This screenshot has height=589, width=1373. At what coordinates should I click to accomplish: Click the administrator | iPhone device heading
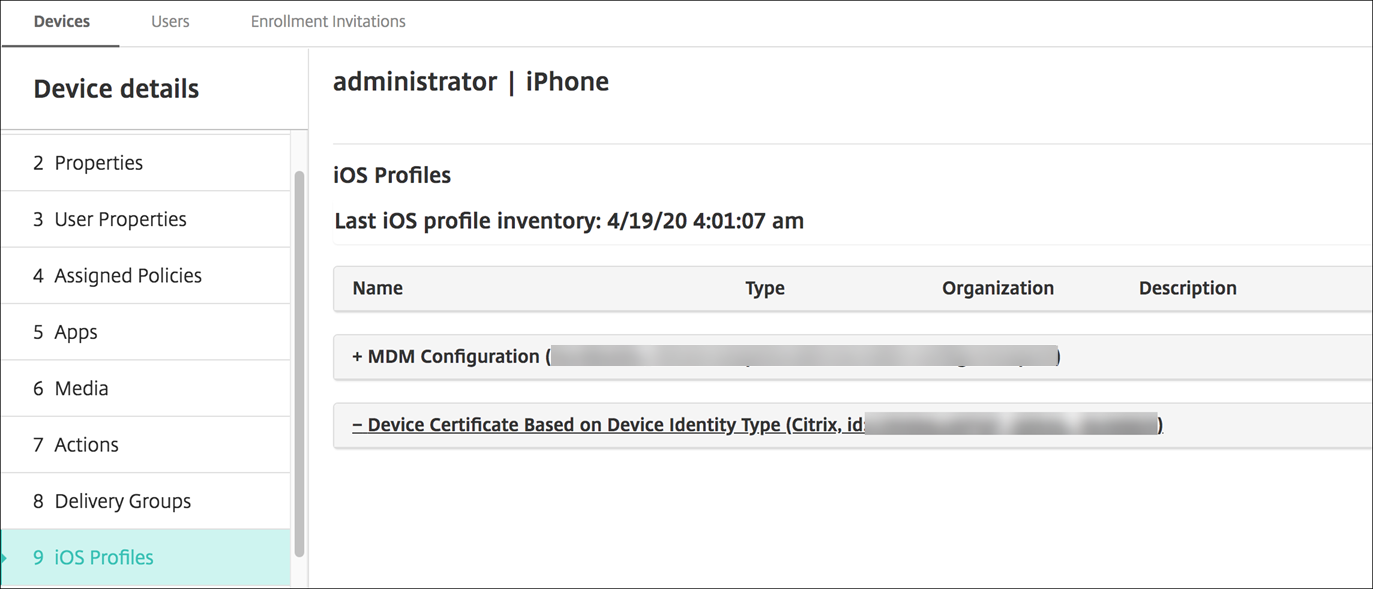click(471, 82)
